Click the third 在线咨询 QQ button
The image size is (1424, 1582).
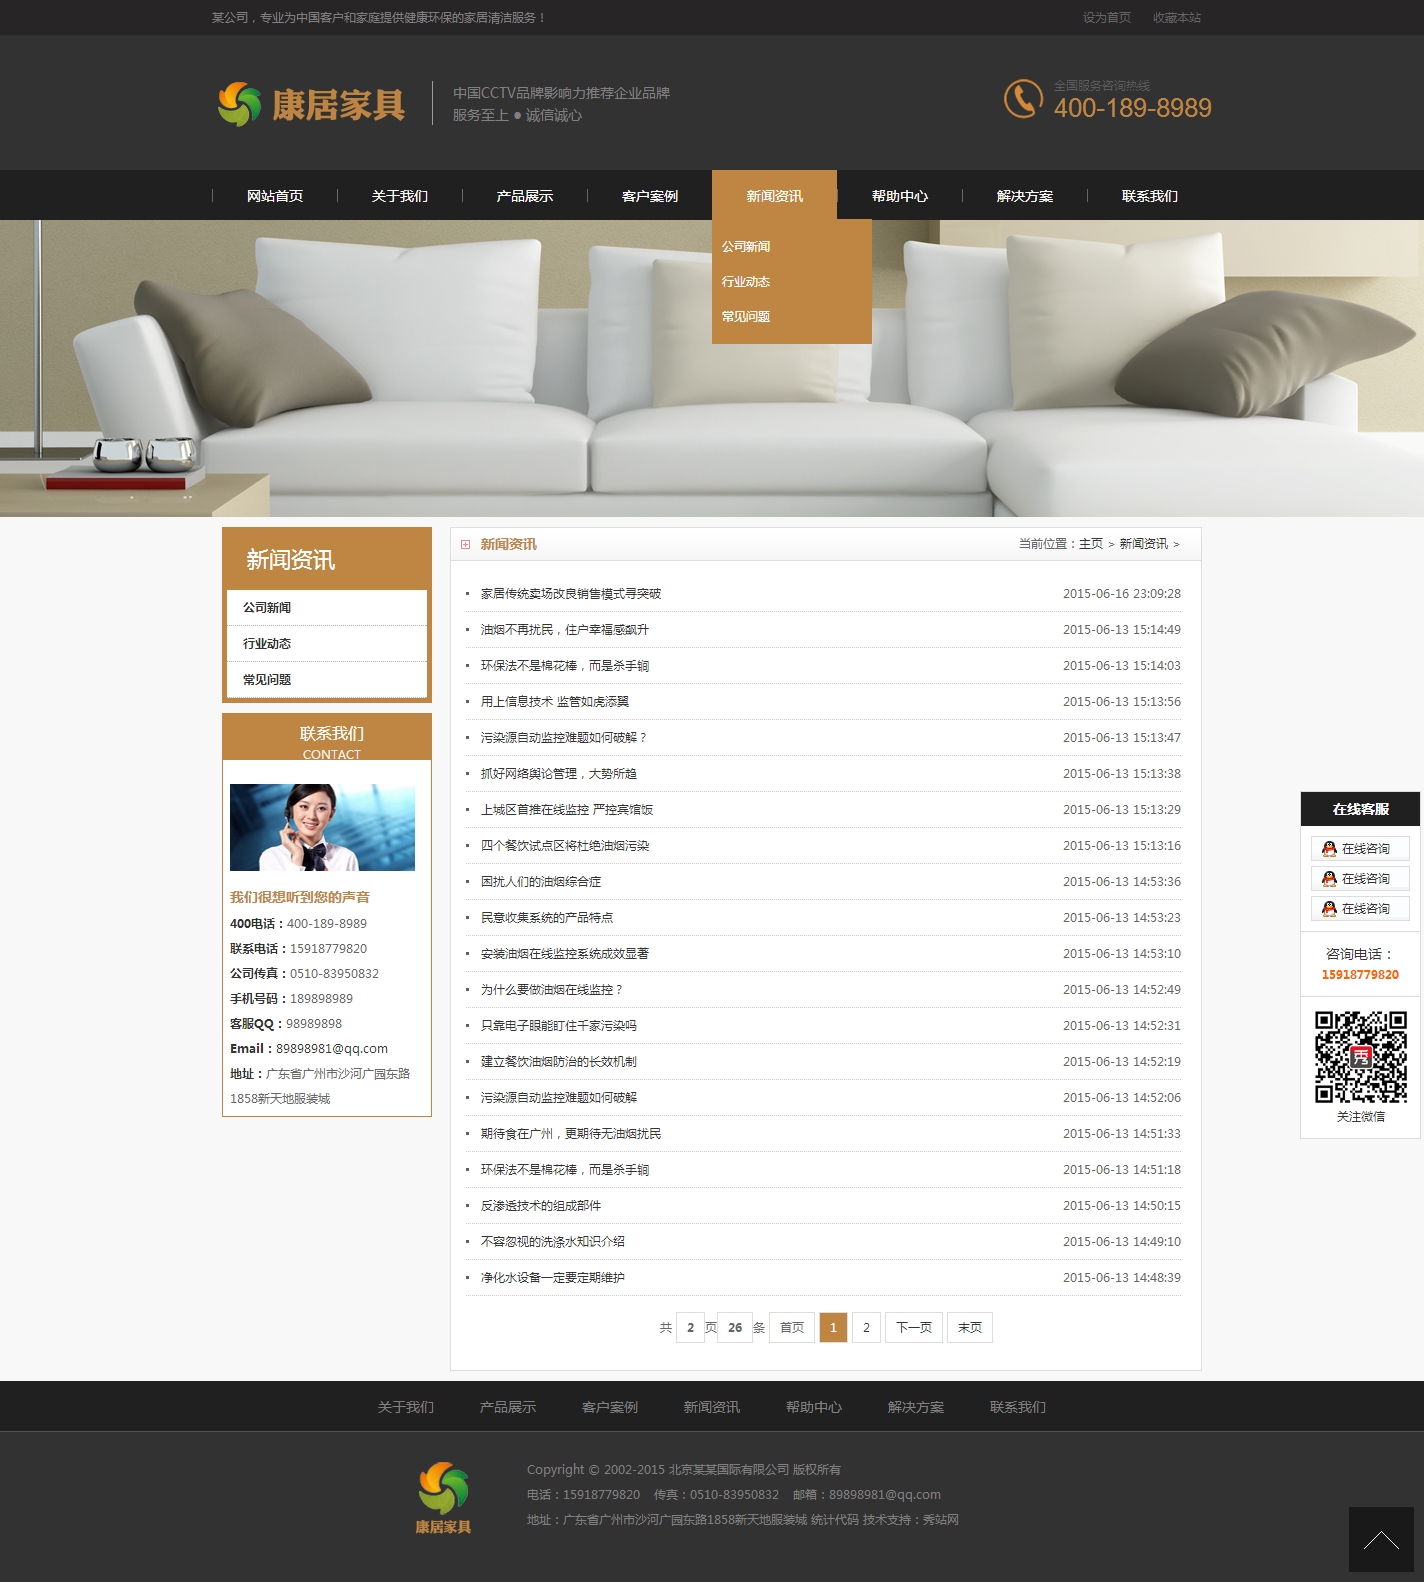click(x=1360, y=909)
